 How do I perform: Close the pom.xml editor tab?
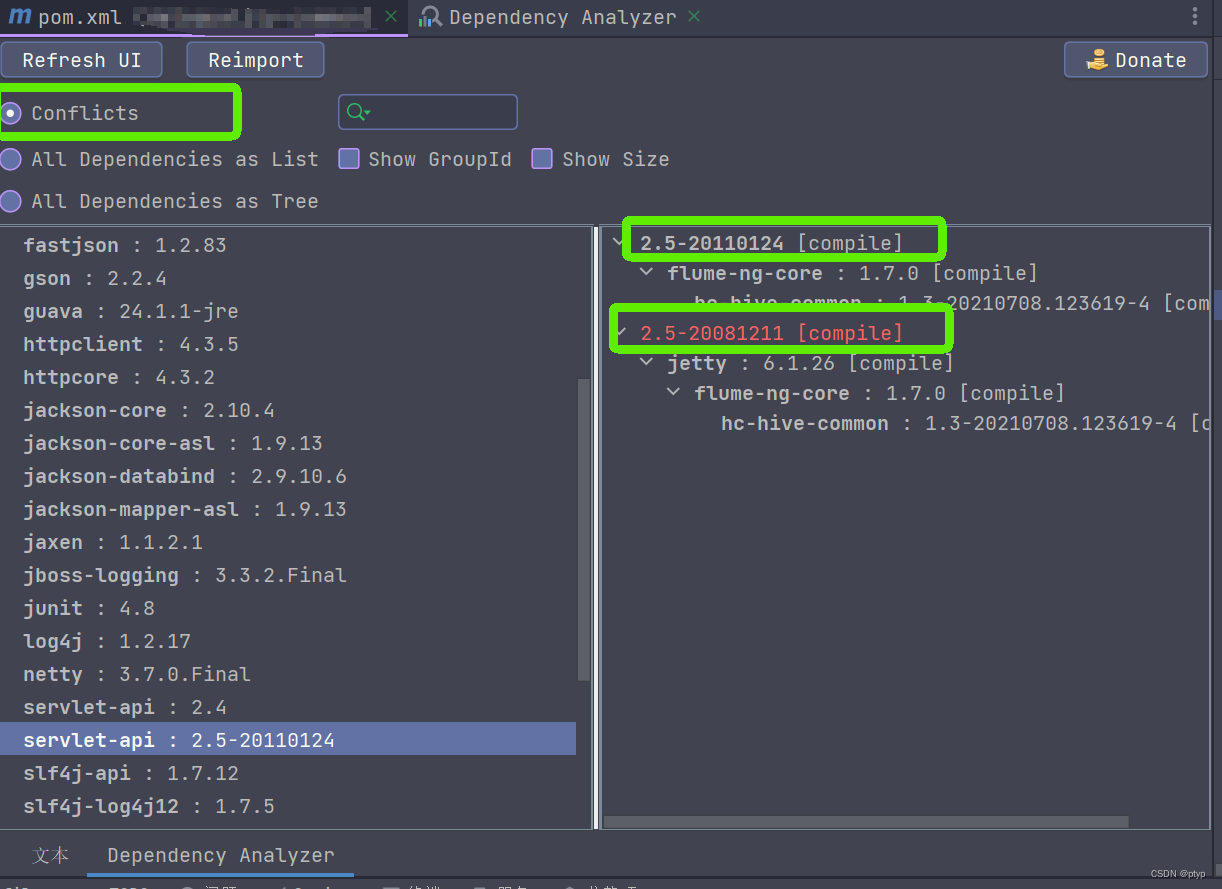point(391,17)
